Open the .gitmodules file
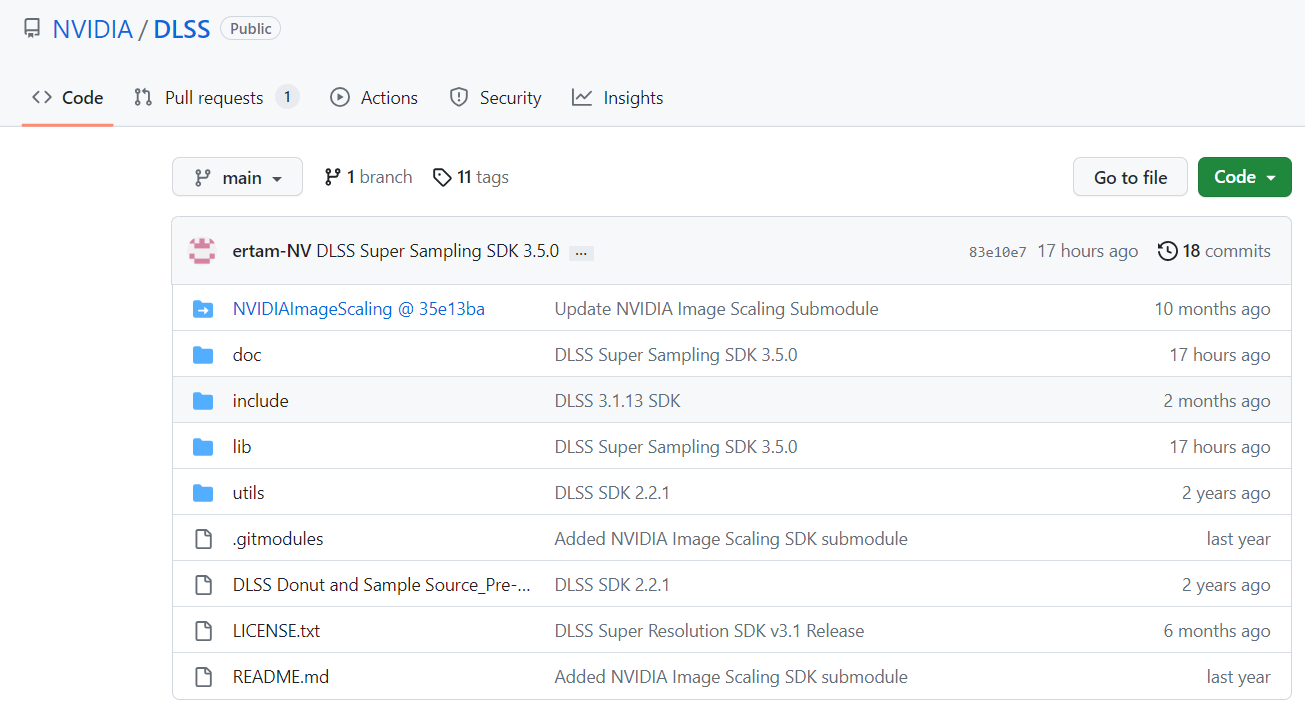Viewport: 1305px width, 714px height. pos(278,539)
